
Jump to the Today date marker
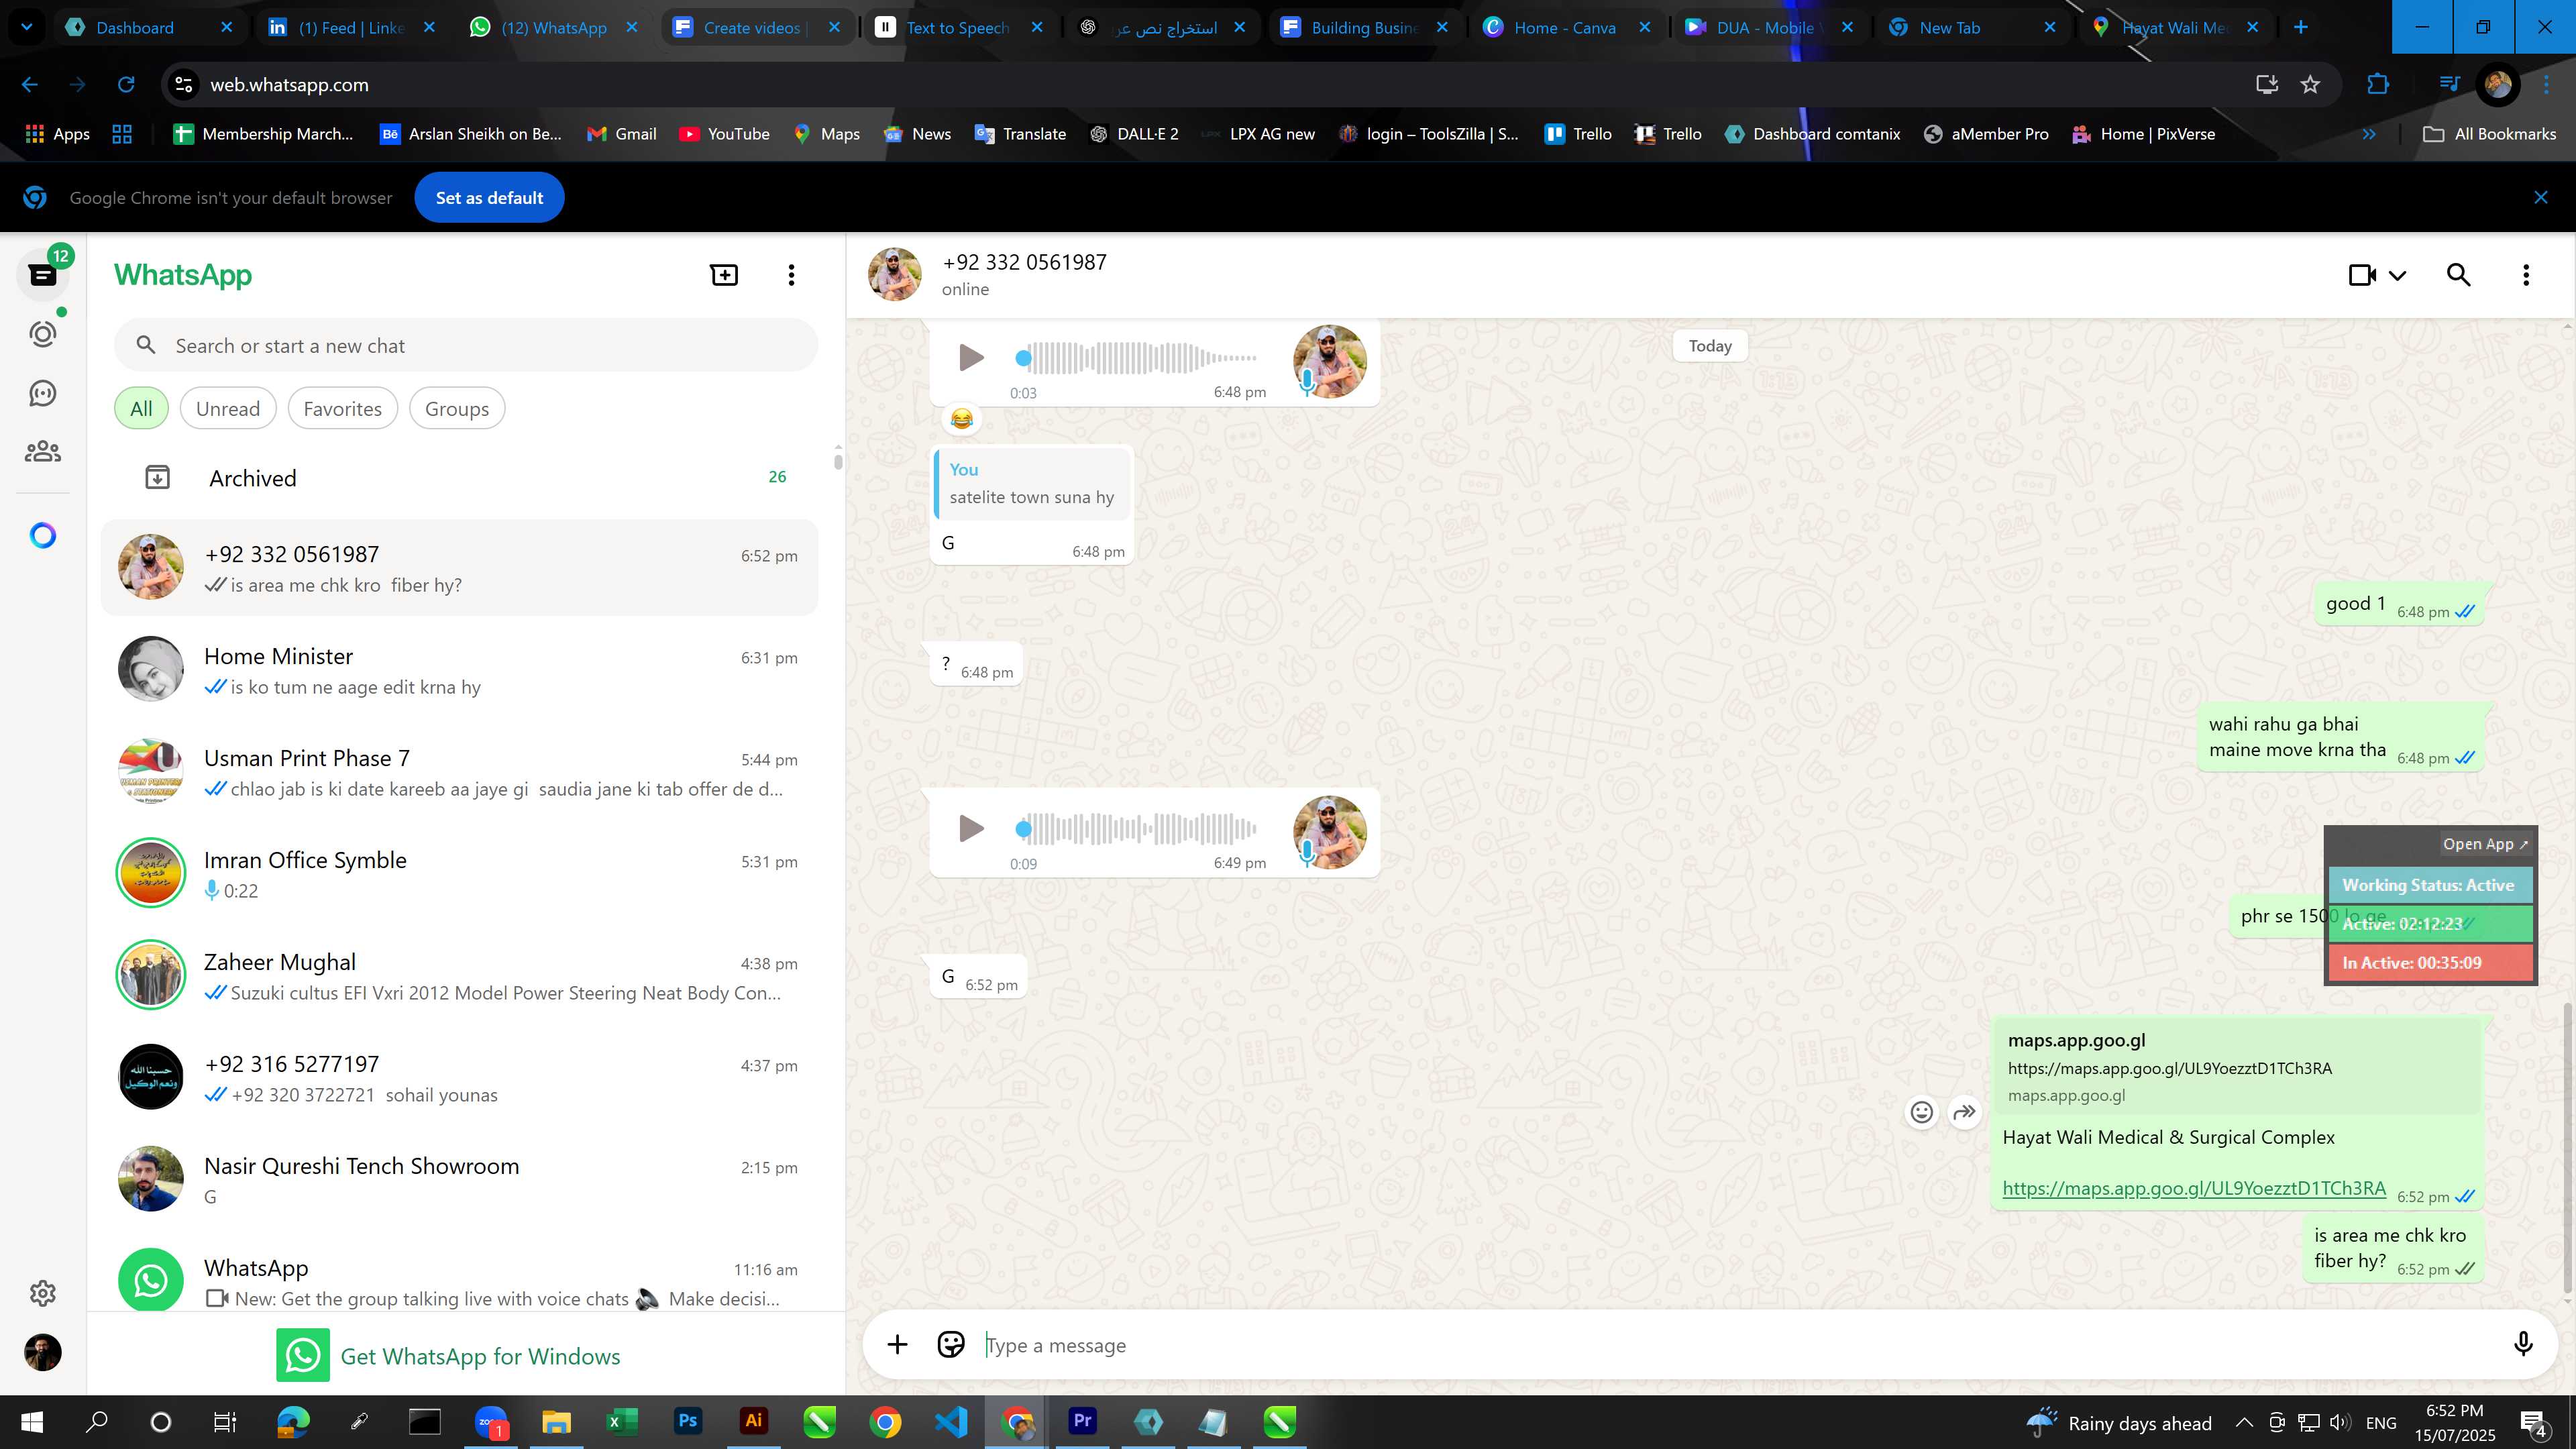click(1710, 346)
